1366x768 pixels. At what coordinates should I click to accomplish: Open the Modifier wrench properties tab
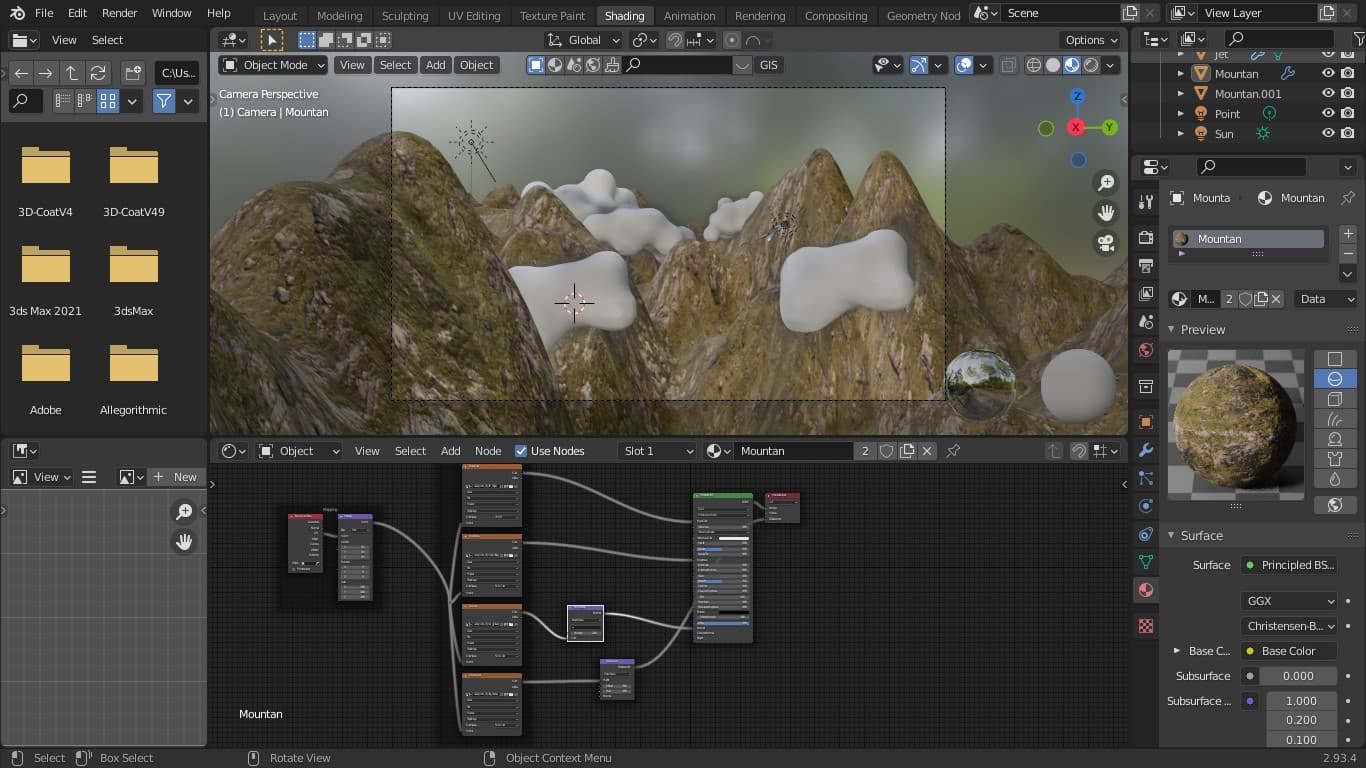coord(1146,450)
